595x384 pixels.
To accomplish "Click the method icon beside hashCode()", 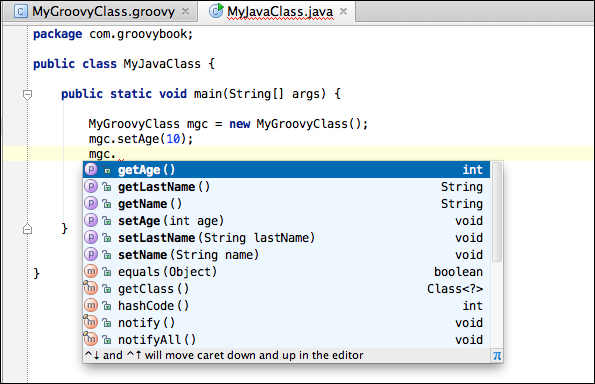I will coord(91,305).
